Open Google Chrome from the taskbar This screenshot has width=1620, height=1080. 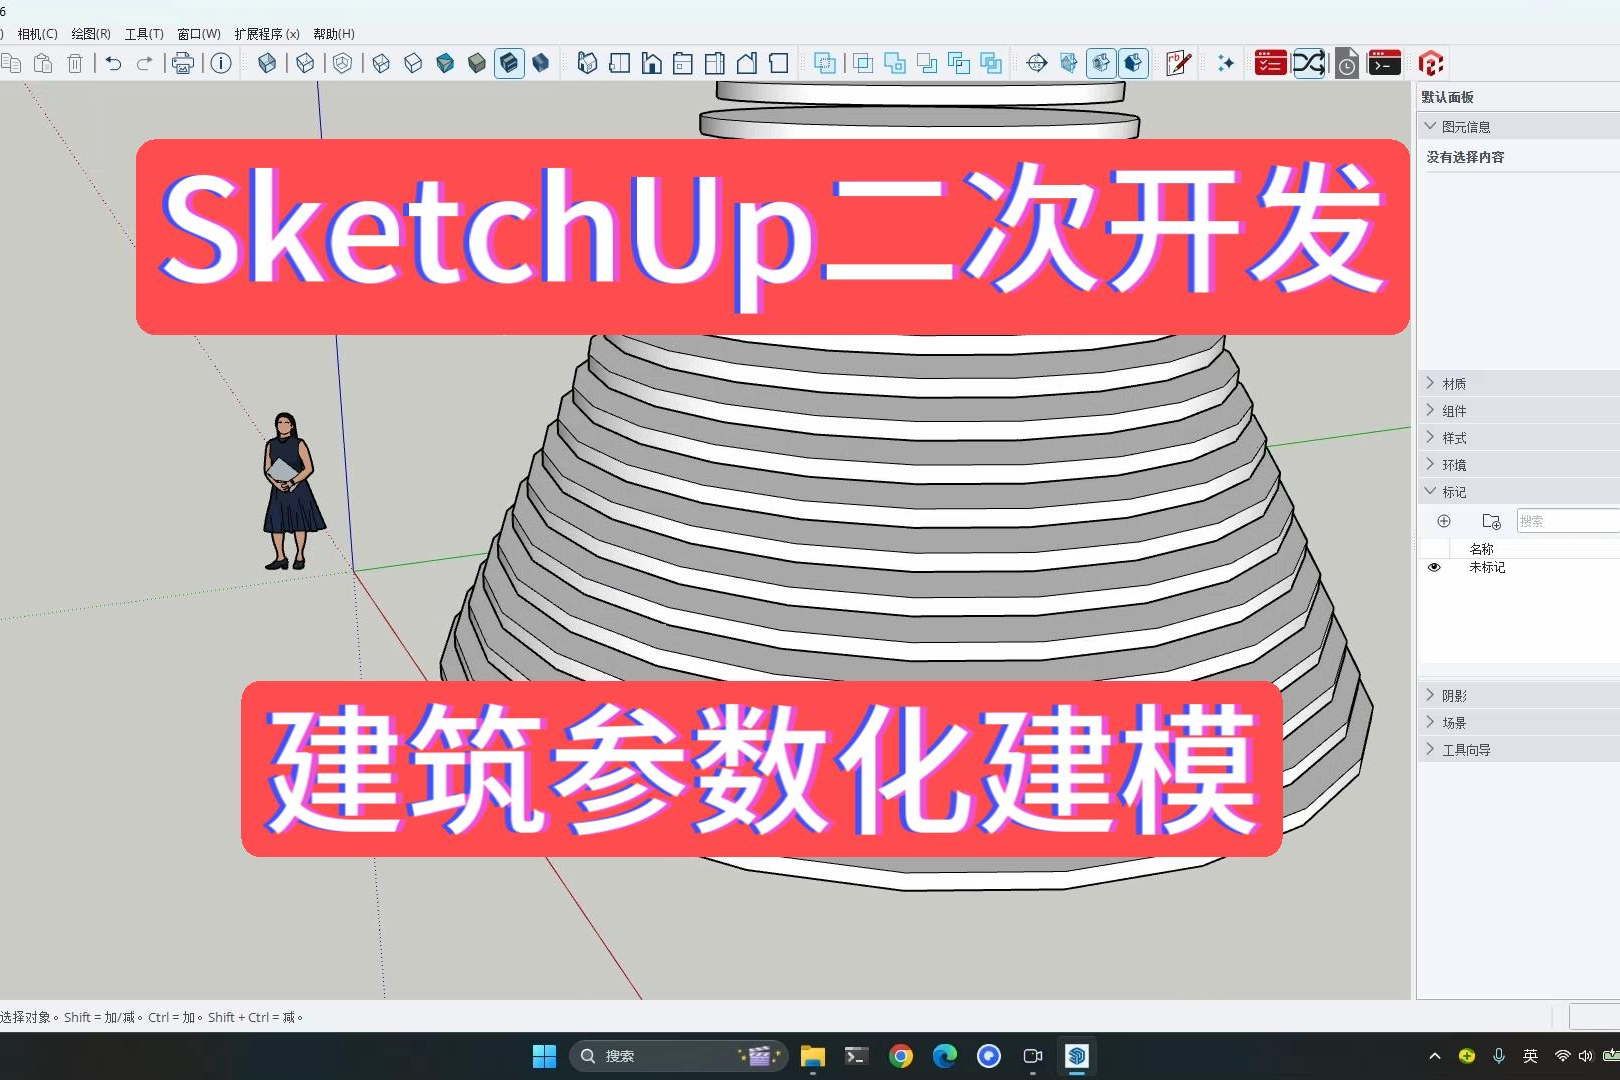point(901,1056)
